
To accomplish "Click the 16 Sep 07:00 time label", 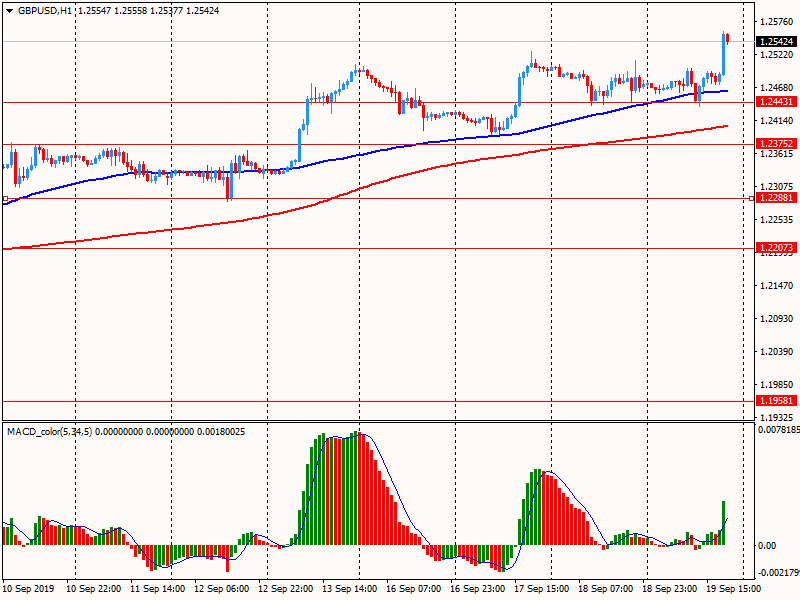I will [413, 589].
